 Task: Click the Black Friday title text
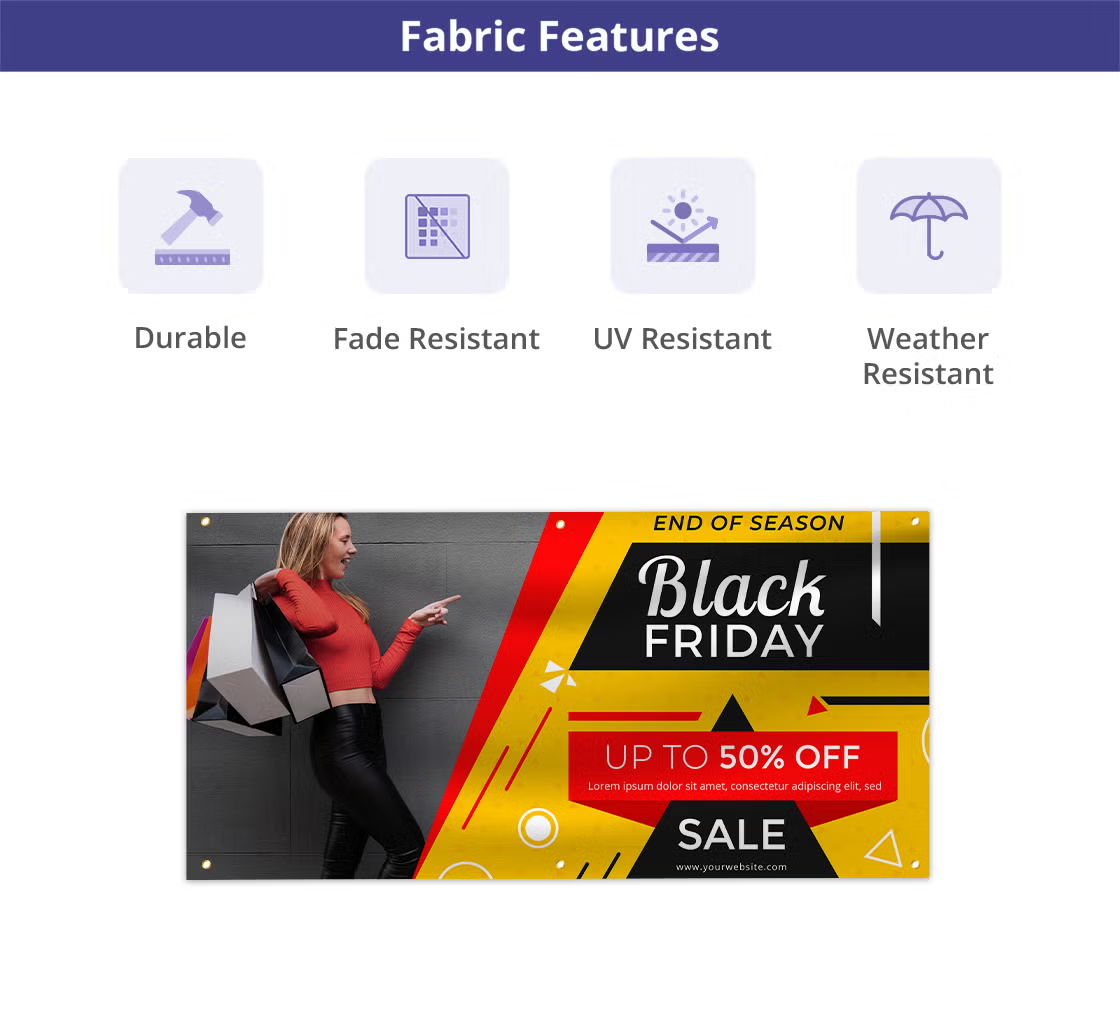click(734, 608)
